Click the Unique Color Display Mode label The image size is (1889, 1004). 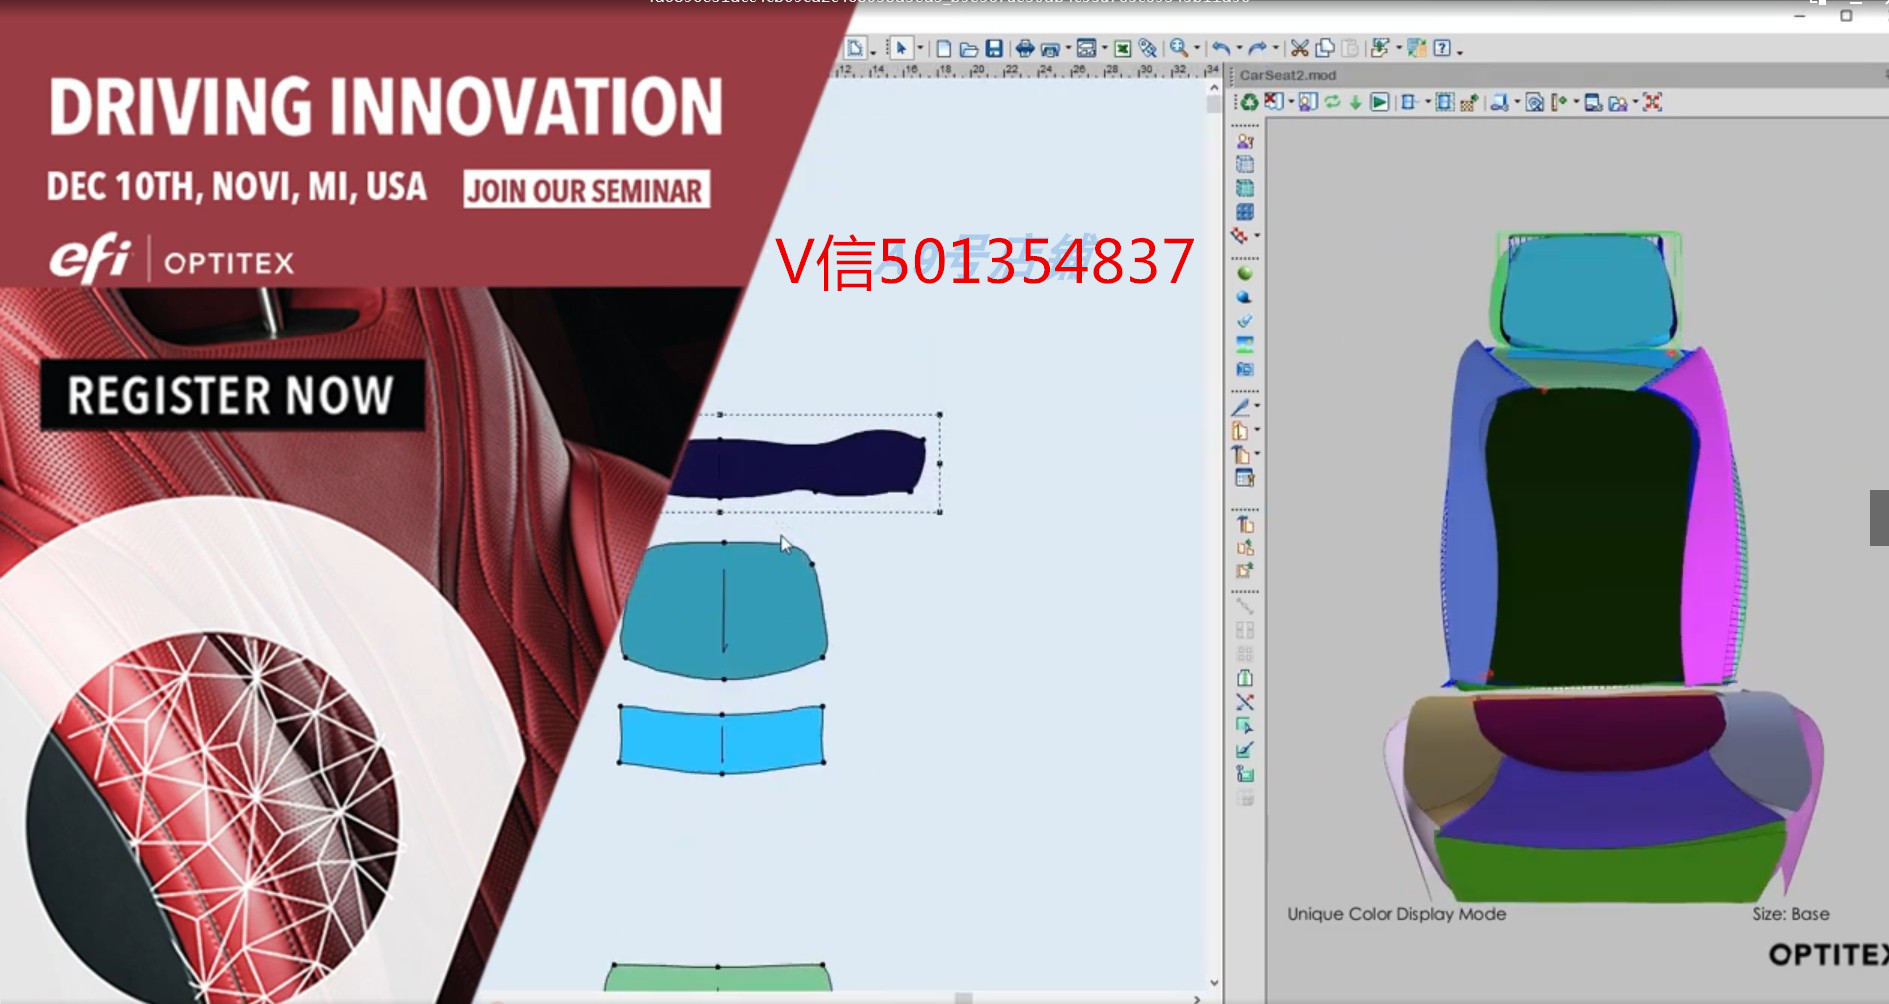click(x=1396, y=914)
